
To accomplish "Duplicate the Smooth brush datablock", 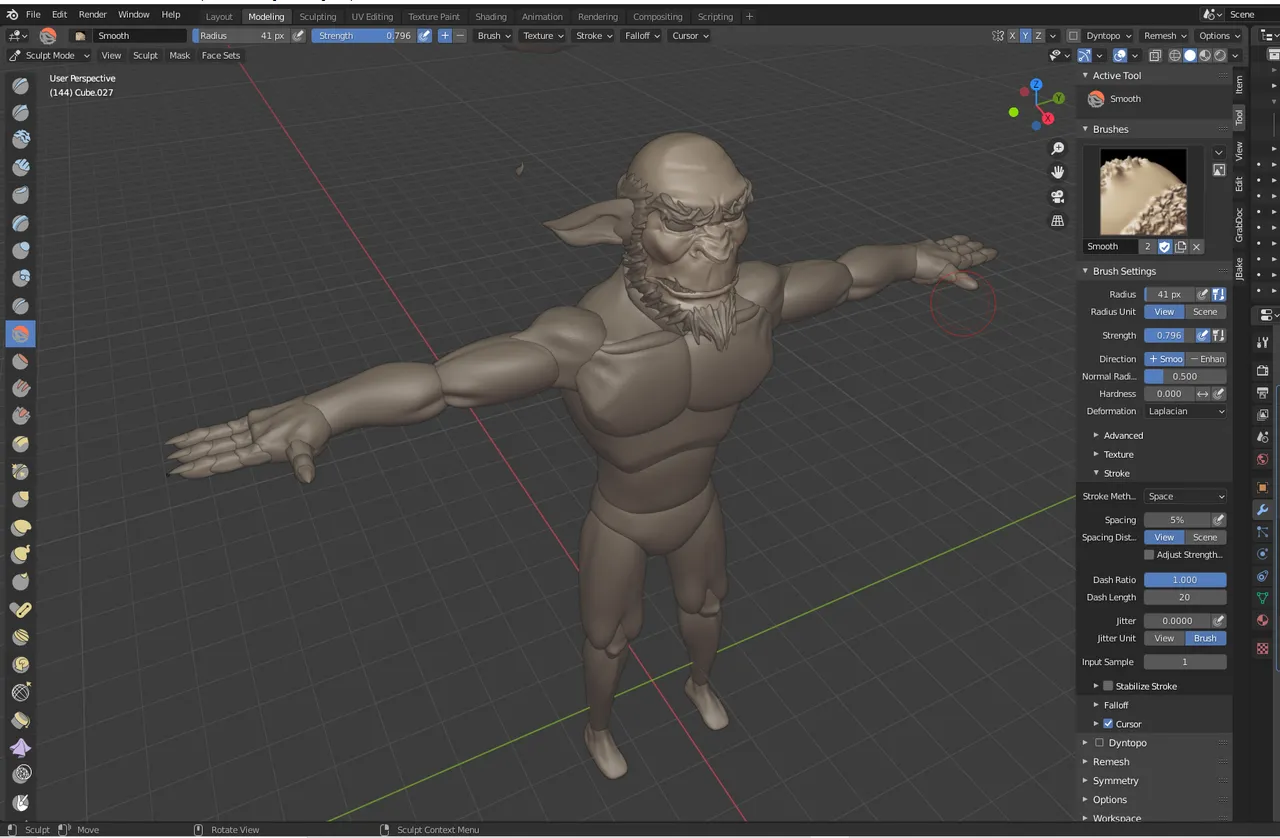I will point(1181,246).
